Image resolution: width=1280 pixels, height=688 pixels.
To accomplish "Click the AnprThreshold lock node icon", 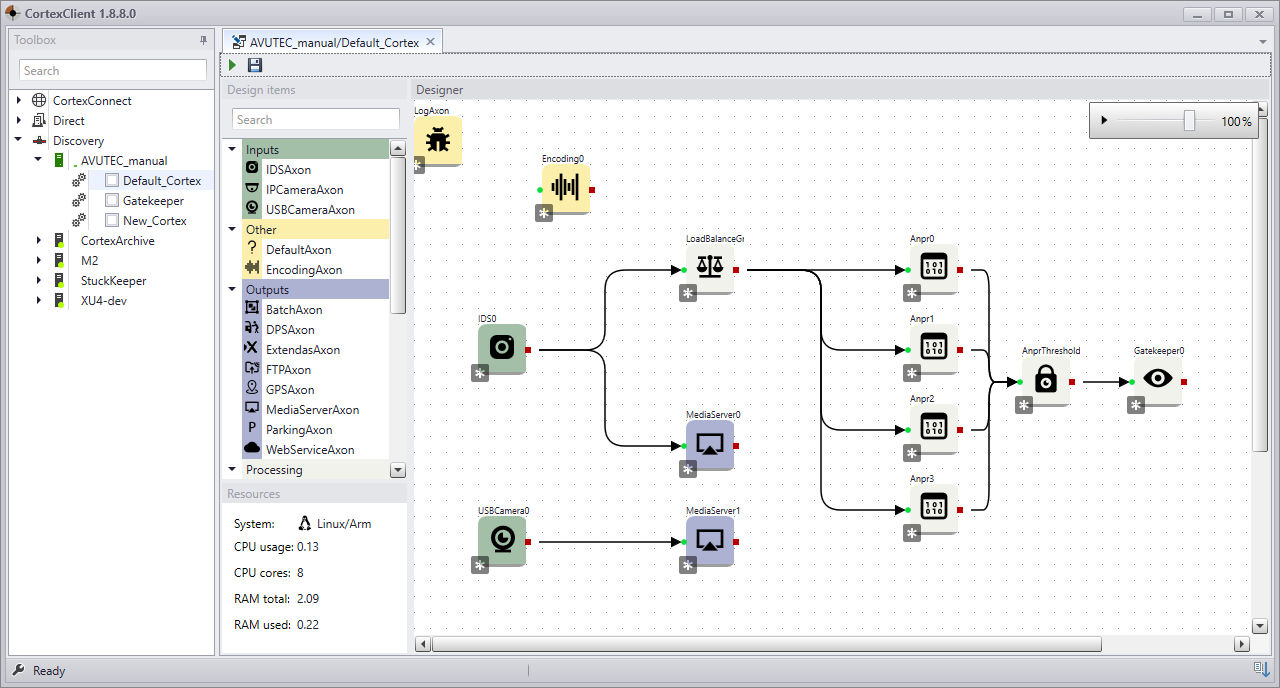I will (1046, 380).
